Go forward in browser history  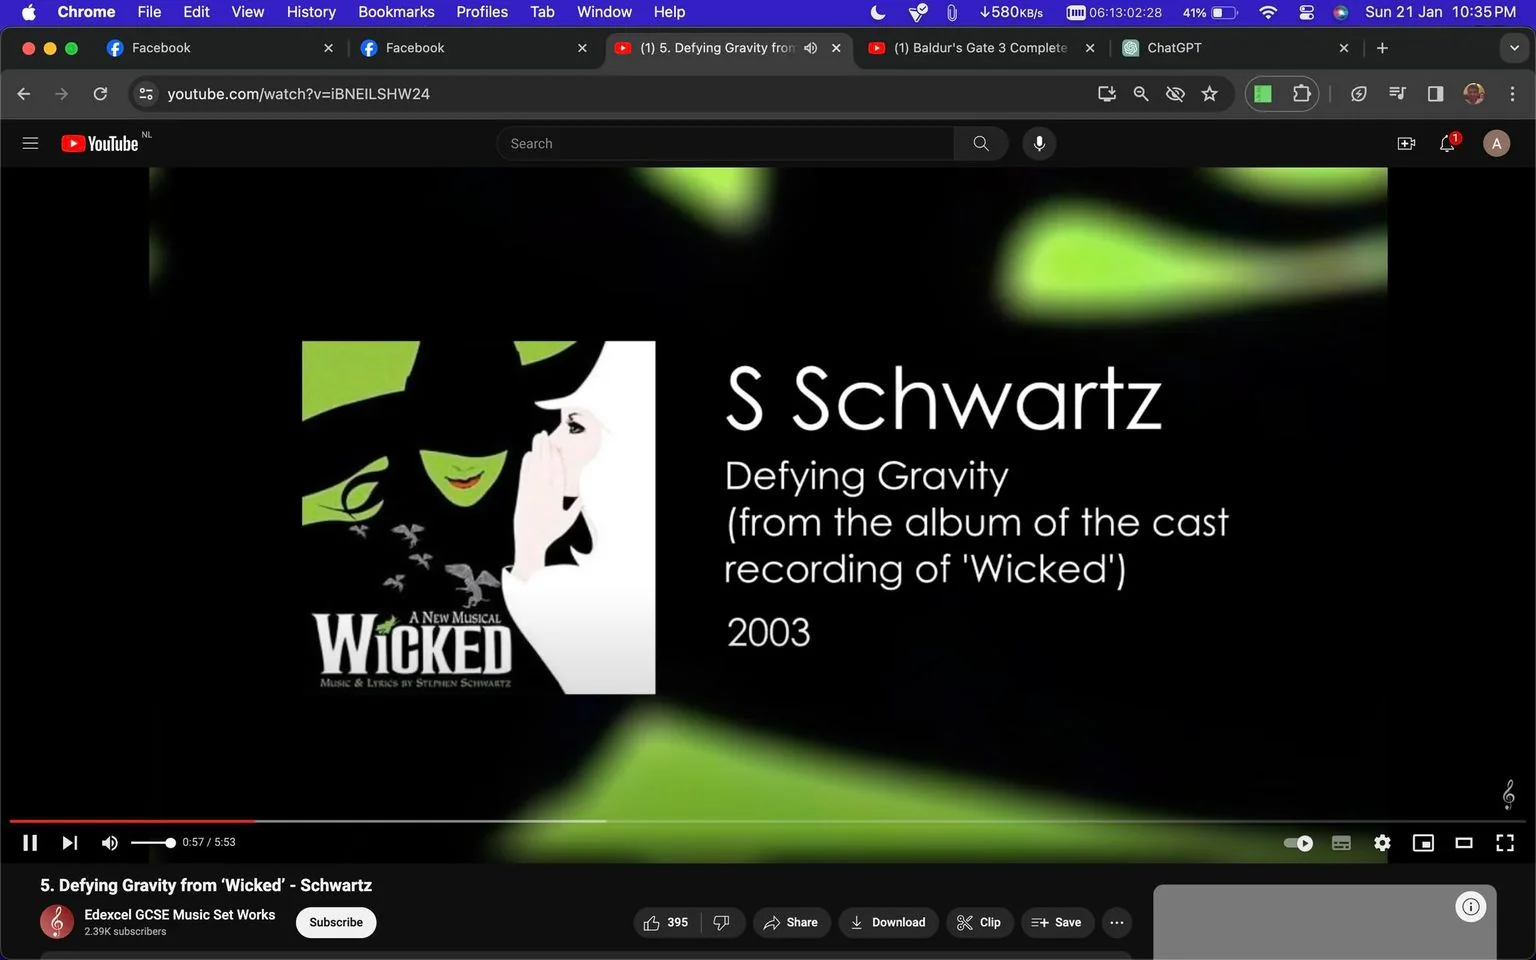tap(62, 93)
